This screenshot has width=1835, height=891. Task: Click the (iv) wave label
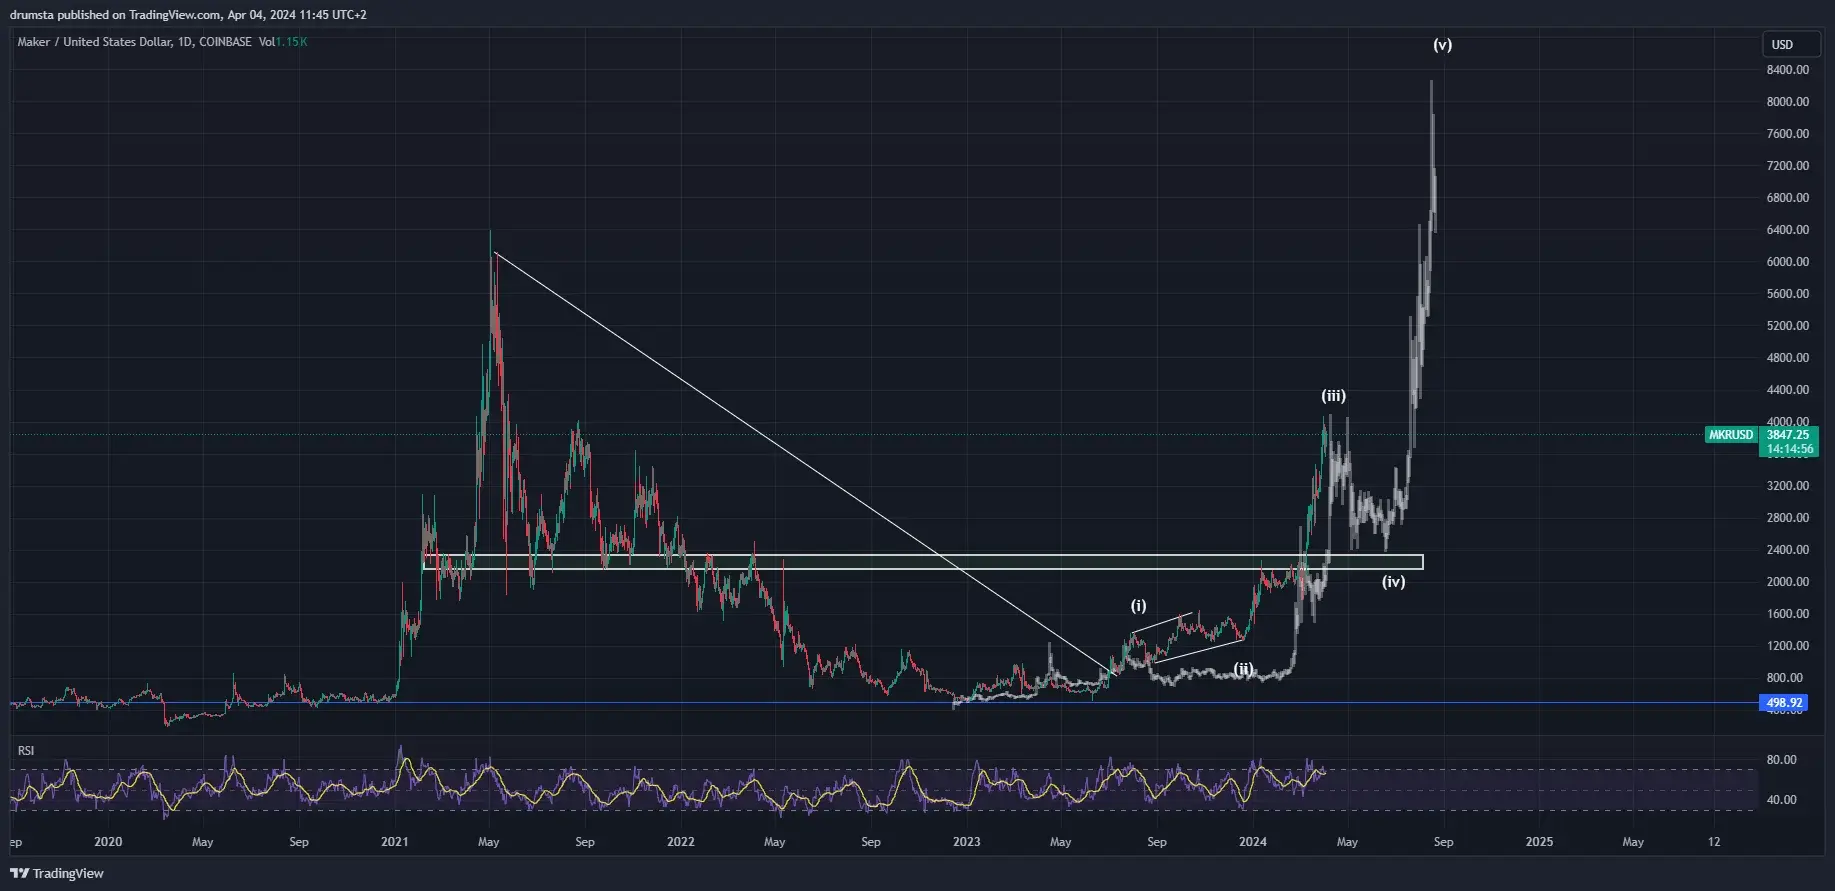[1393, 581]
